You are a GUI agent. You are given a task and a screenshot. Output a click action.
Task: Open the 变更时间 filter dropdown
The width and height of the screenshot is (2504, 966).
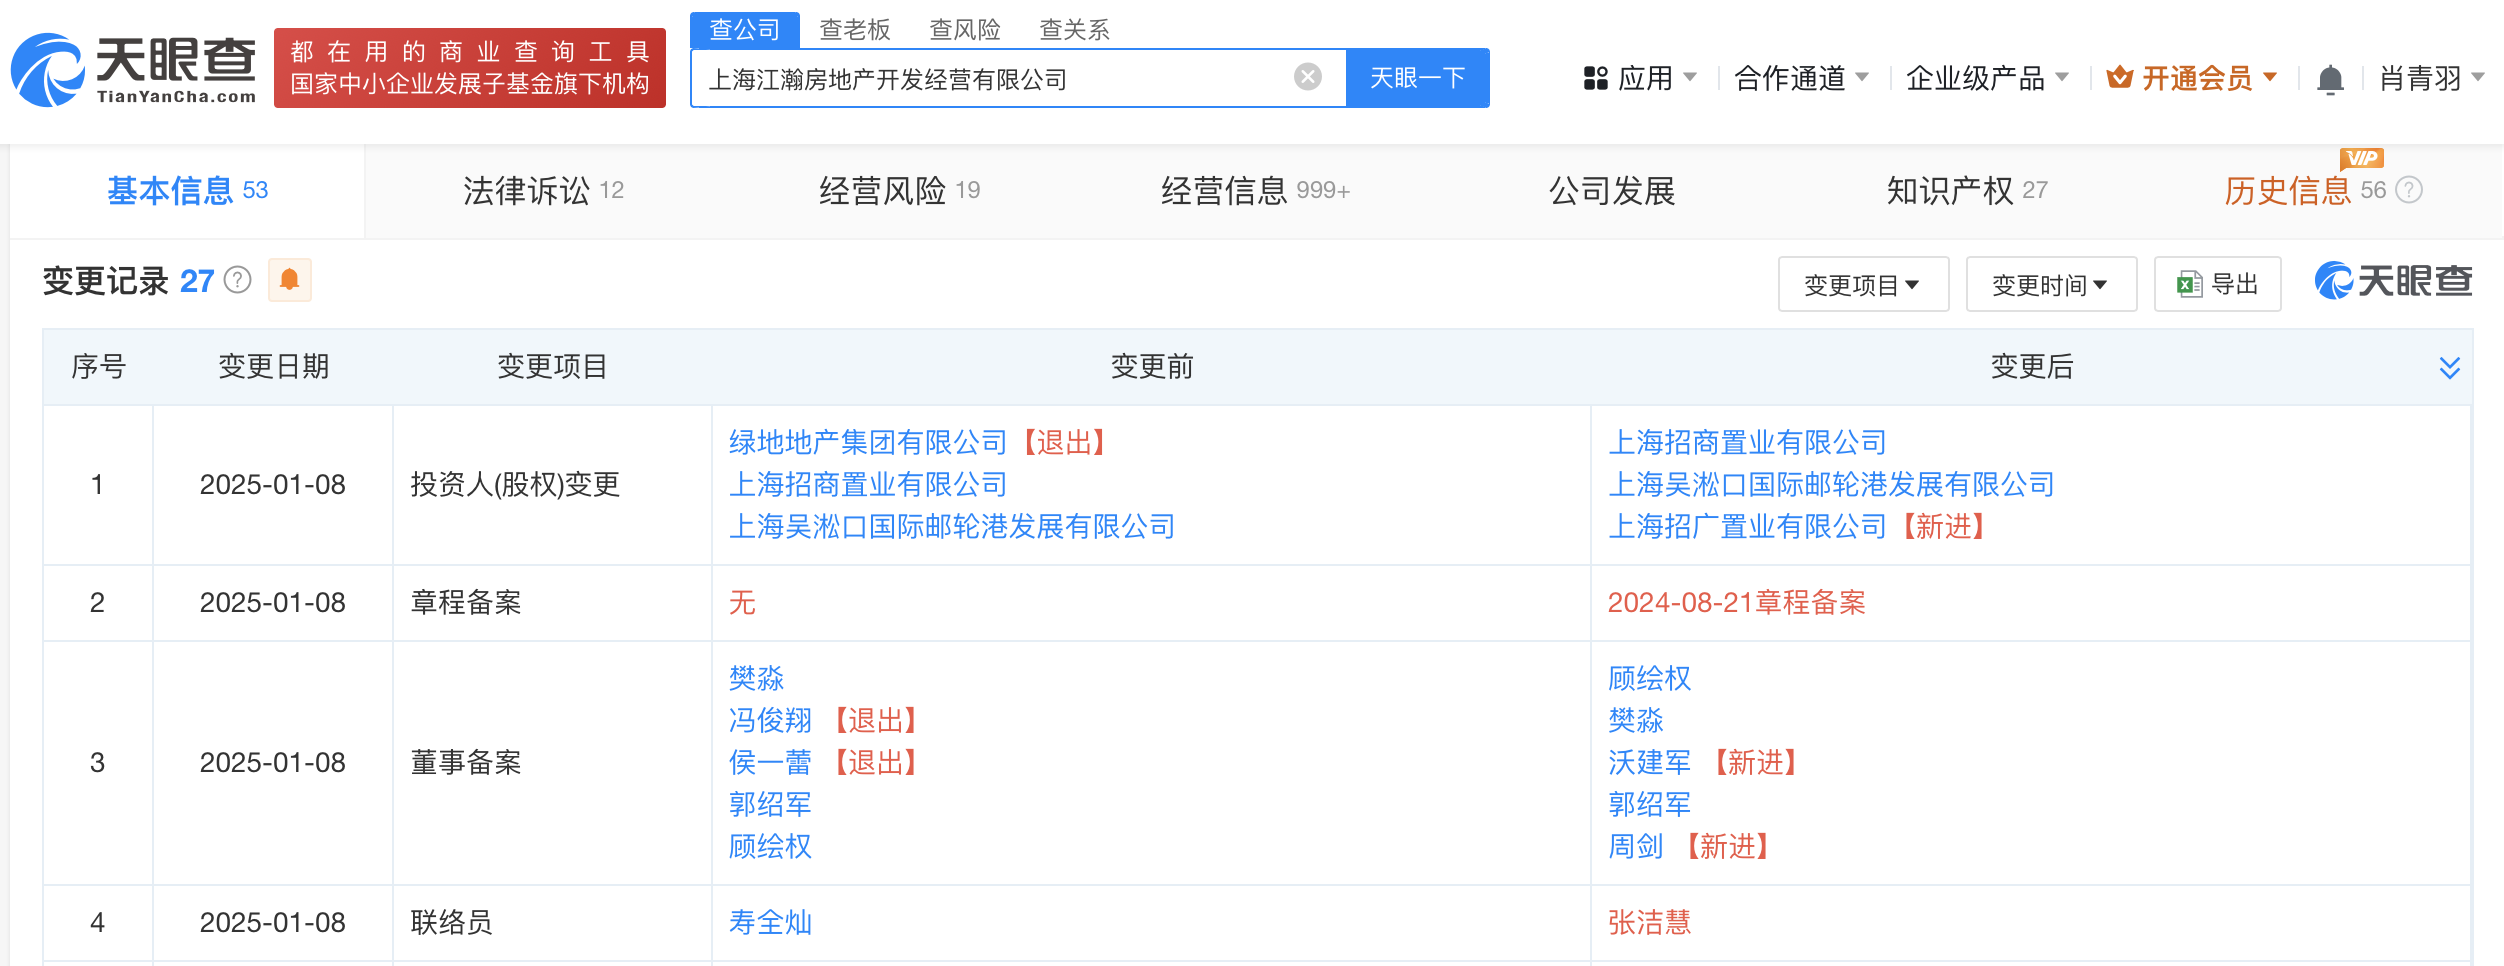tap(2050, 284)
